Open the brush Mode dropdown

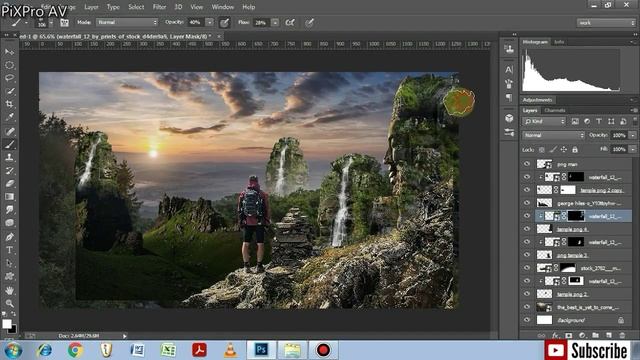coord(127,22)
